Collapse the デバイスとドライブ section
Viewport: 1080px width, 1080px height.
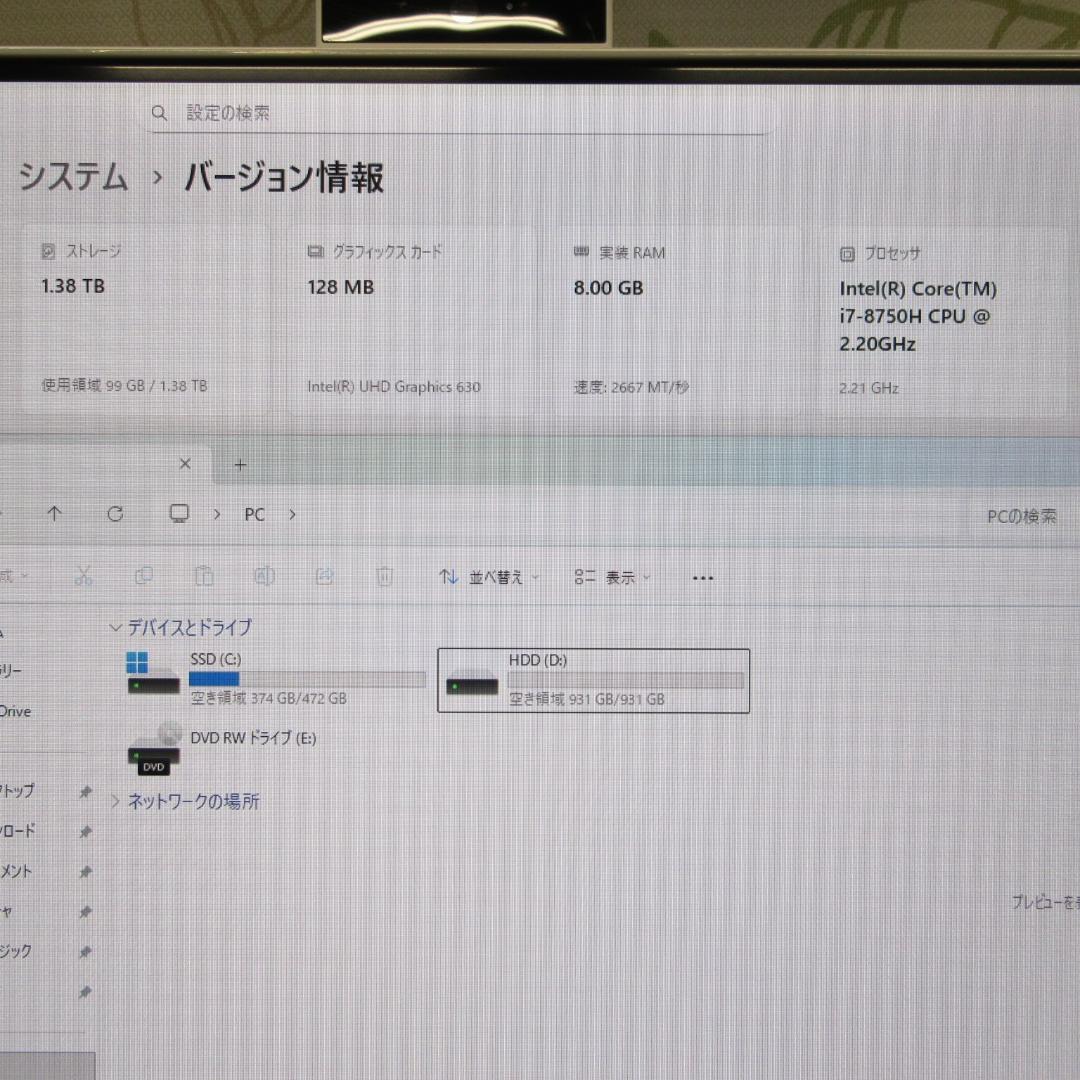(x=116, y=628)
